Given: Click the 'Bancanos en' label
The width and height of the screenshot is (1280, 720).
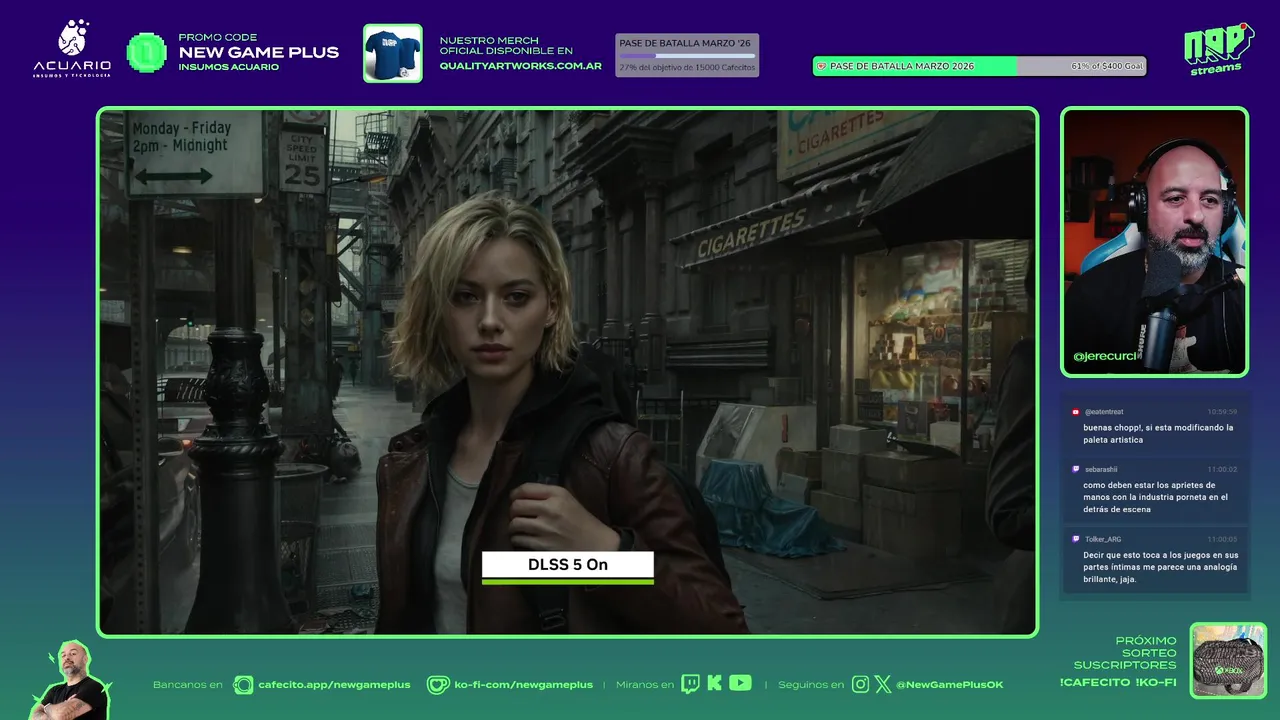Looking at the screenshot, I should click(x=188, y=685).
